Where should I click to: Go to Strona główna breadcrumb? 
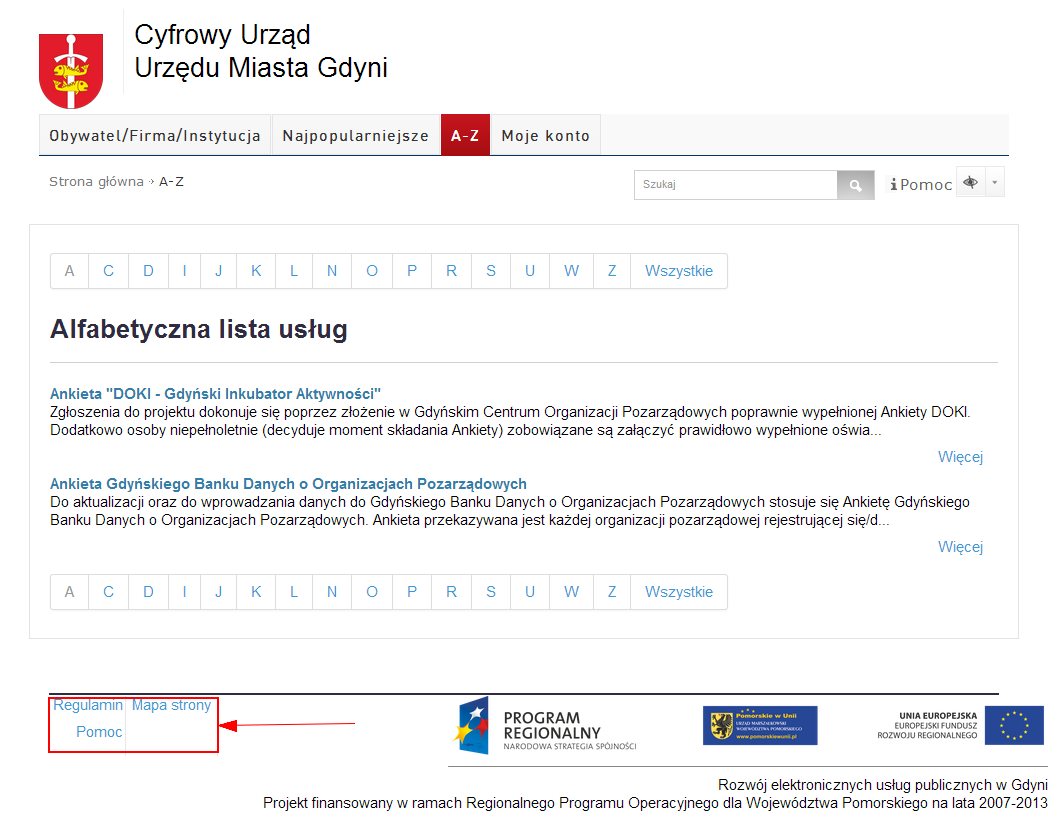pyautogui.click(x=96, y=182)
